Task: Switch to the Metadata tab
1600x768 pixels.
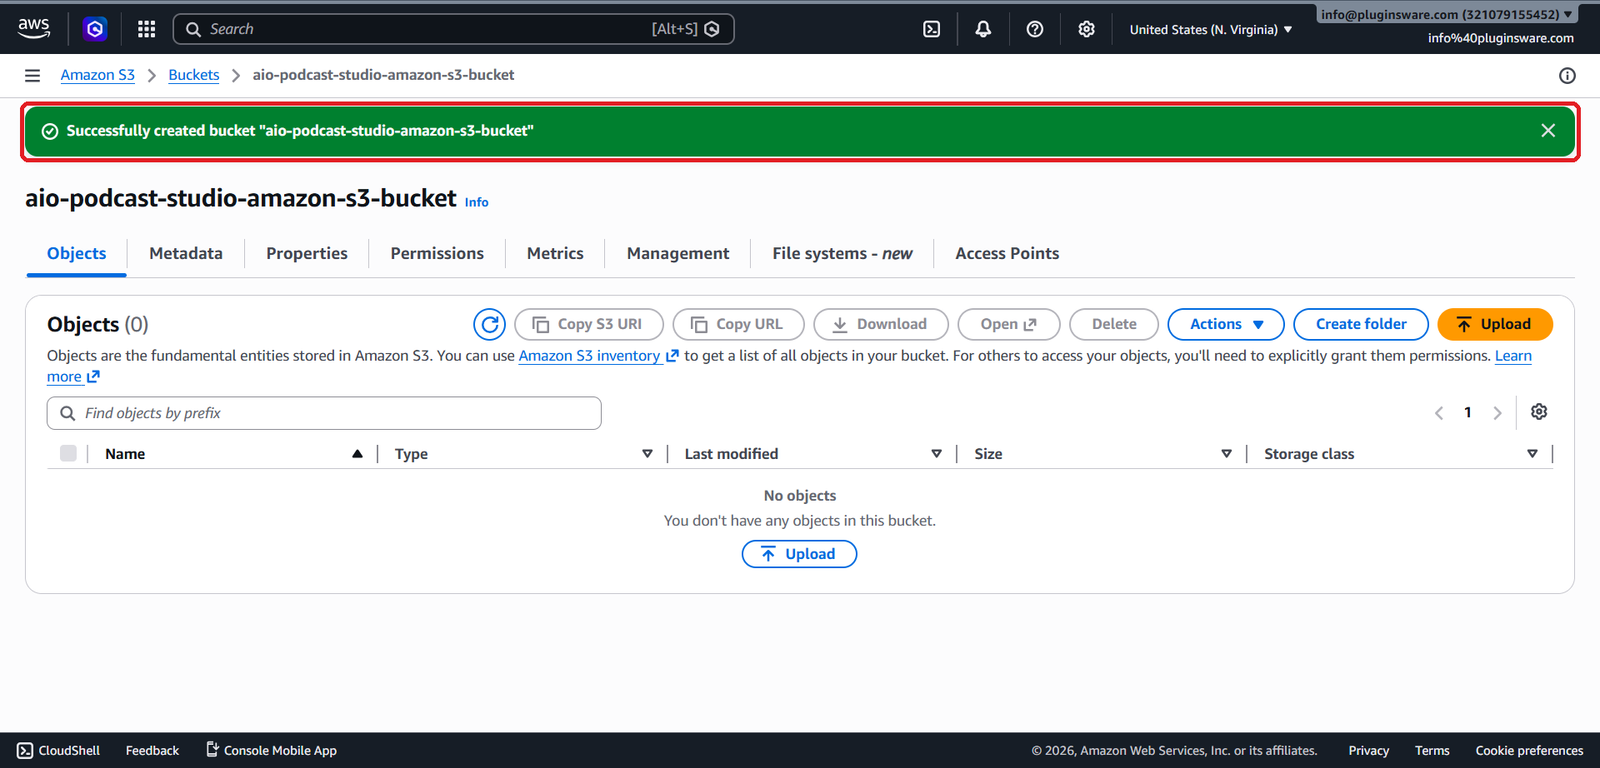Action: (186, 254)
